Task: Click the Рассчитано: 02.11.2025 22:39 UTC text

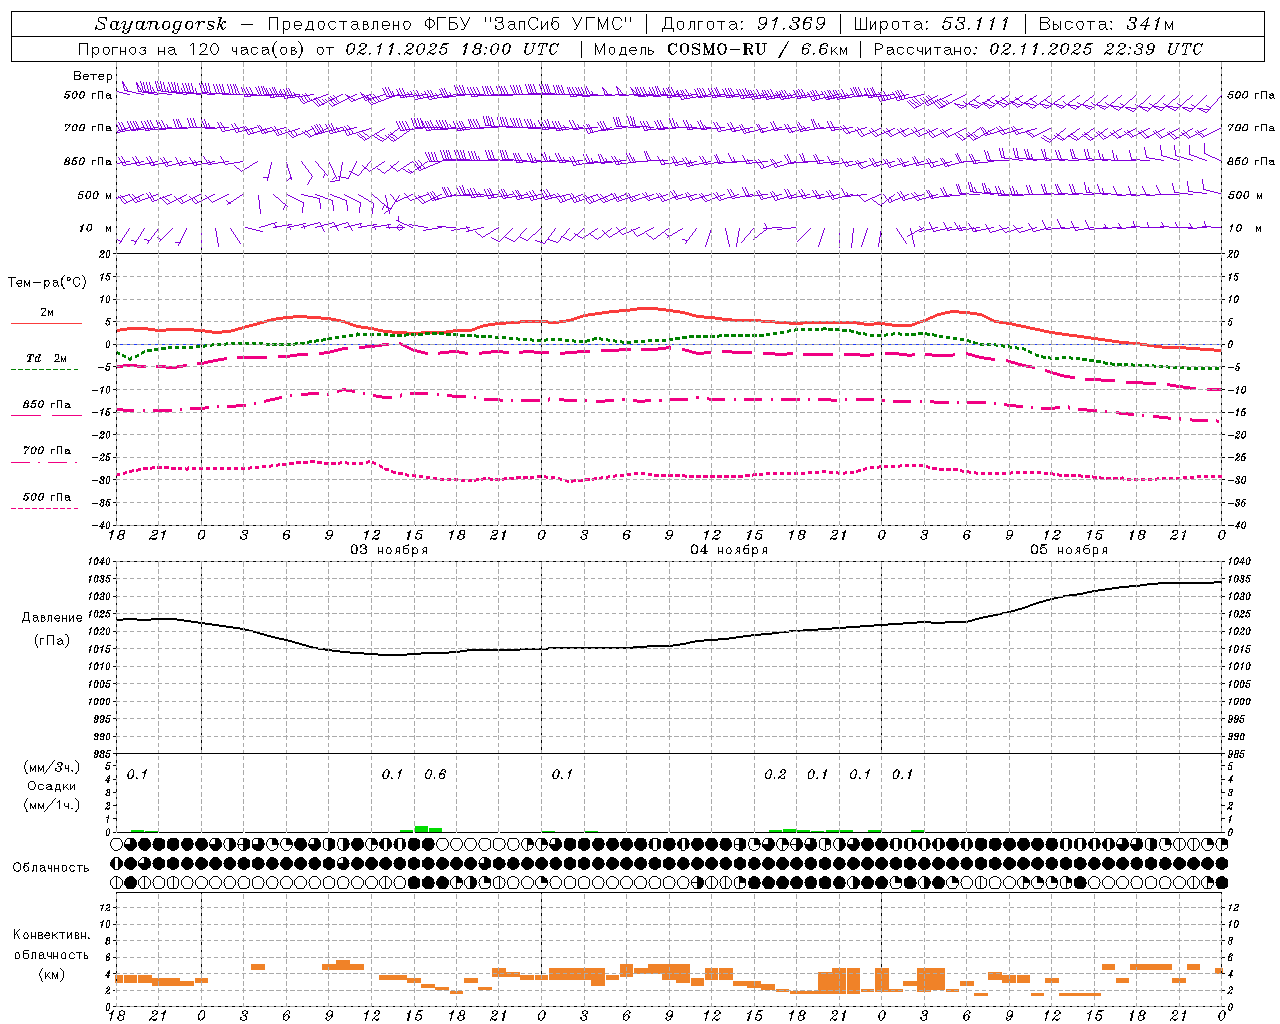Action: click(1038, 49)
